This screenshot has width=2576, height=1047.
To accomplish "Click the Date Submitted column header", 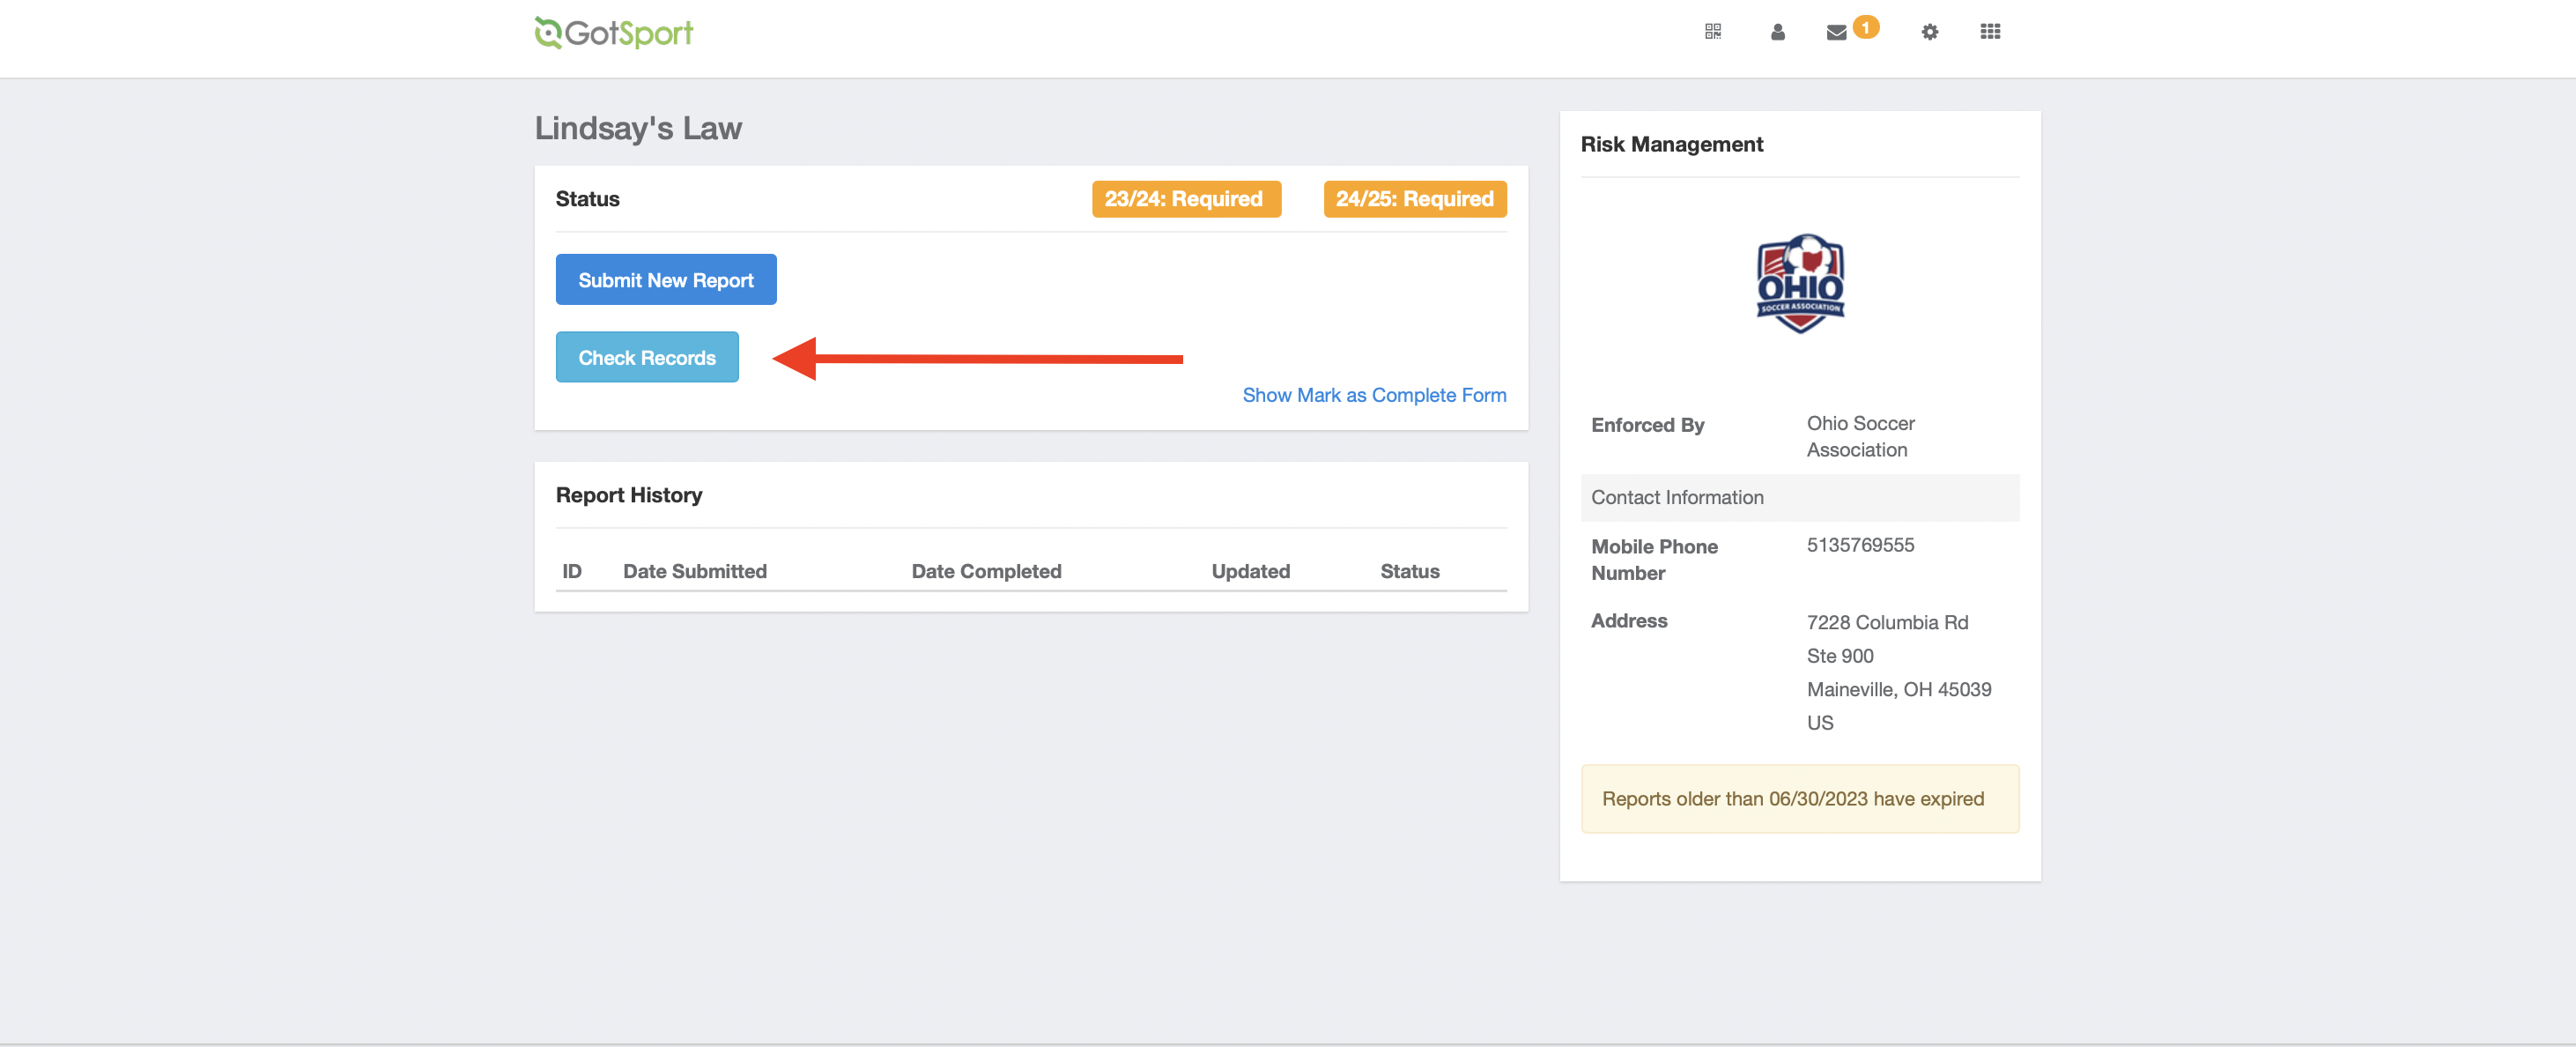I will (x=695, y=571).
